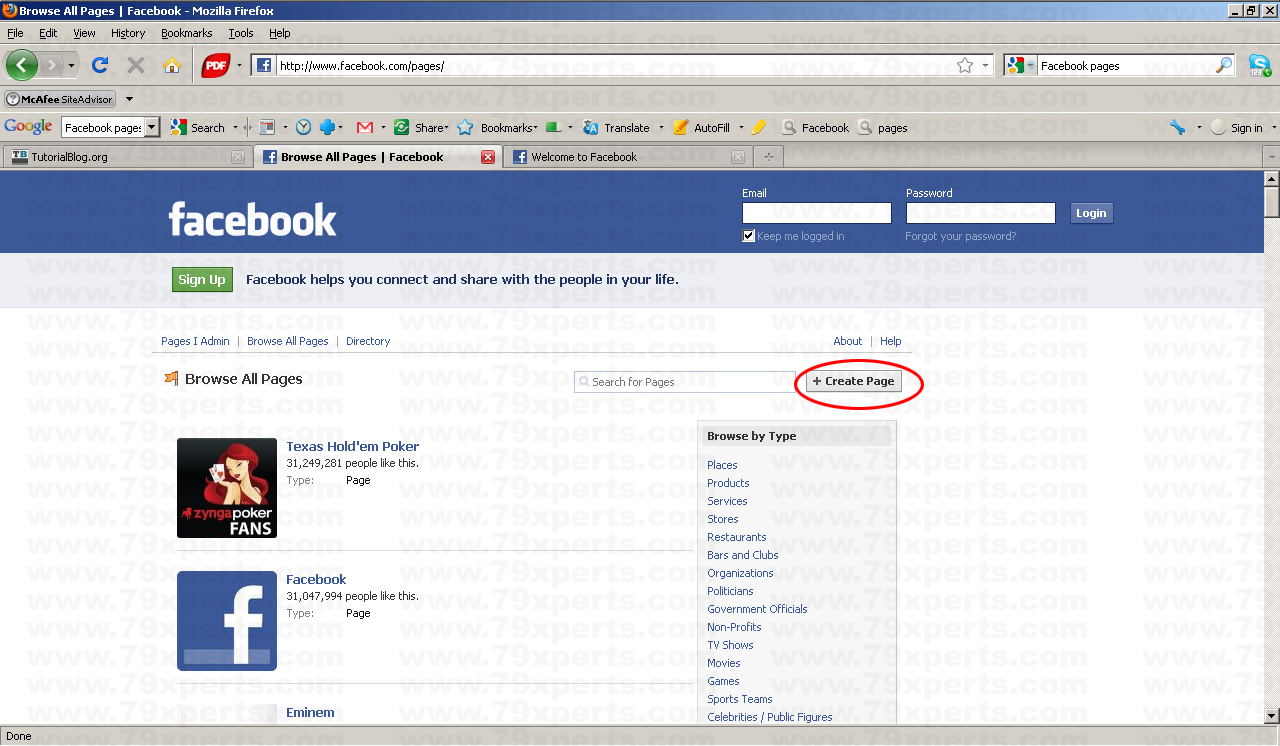Click the Stop loading X icon
The width and height of the screenshot is (1280, 746).
pyautogui.click(x=136, y=65)
